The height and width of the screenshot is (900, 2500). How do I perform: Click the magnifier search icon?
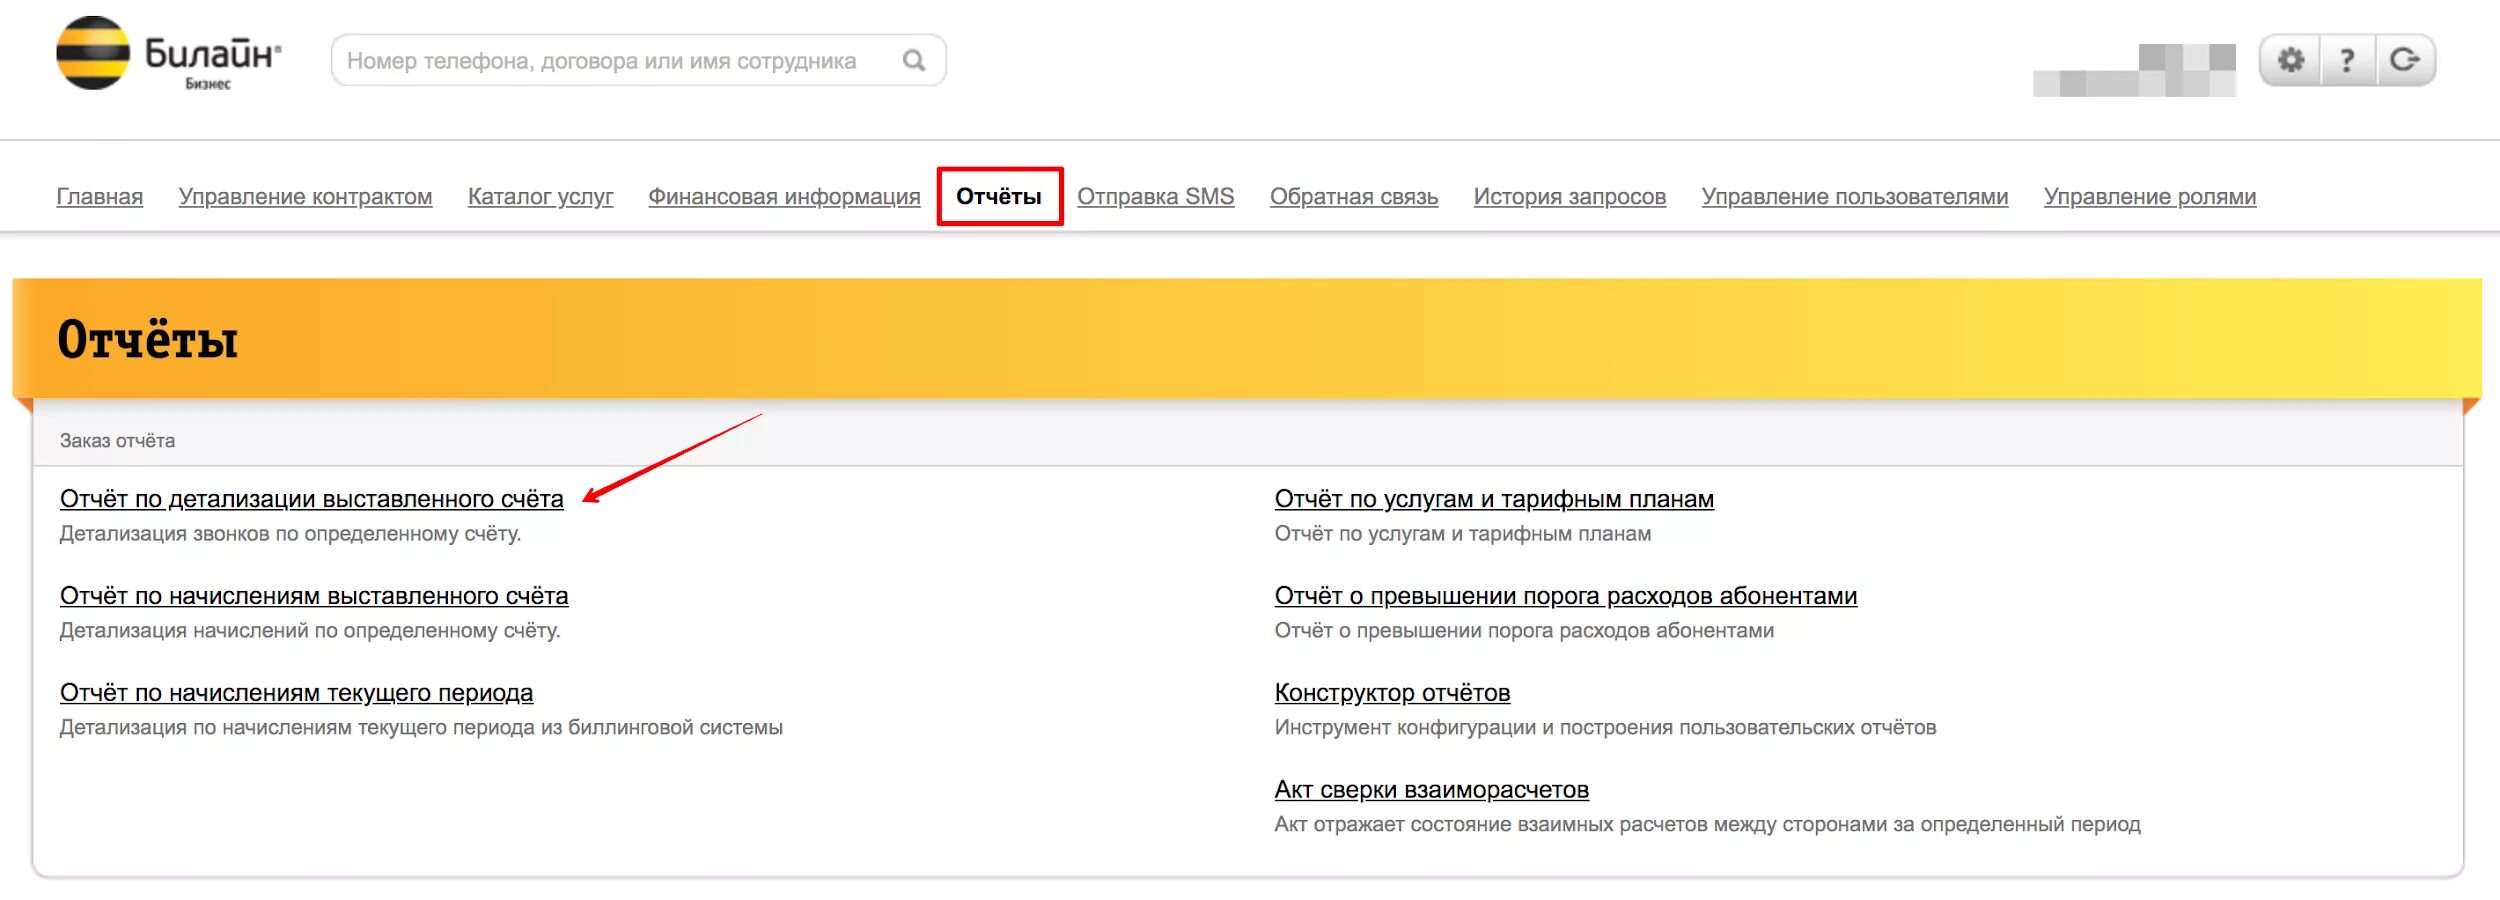[914, 61]
